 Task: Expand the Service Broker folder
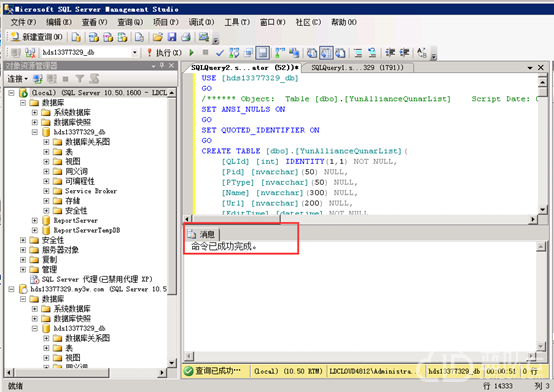click(x=46, y=191)
